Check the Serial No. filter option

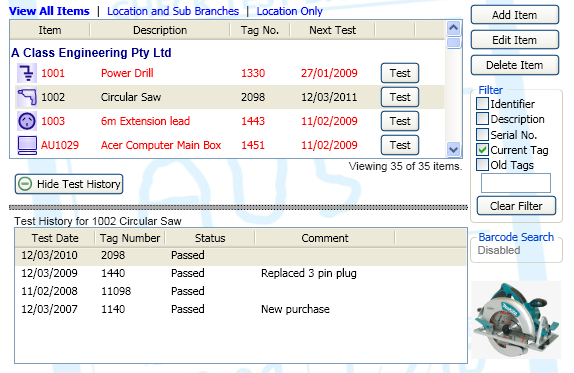pos(482,135)
